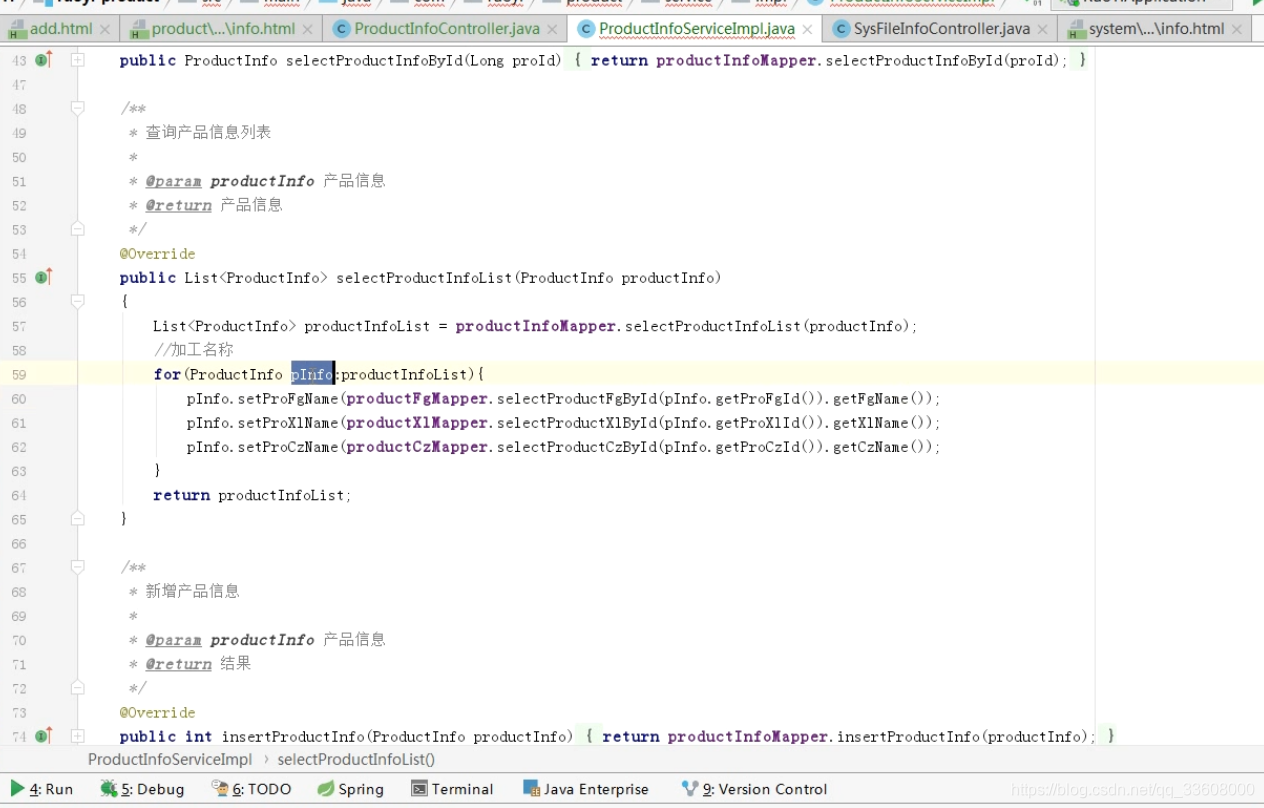Click the 查询产品信息列表 comment text
Viewport: 1264px width, 808px height.
[208, 132]
